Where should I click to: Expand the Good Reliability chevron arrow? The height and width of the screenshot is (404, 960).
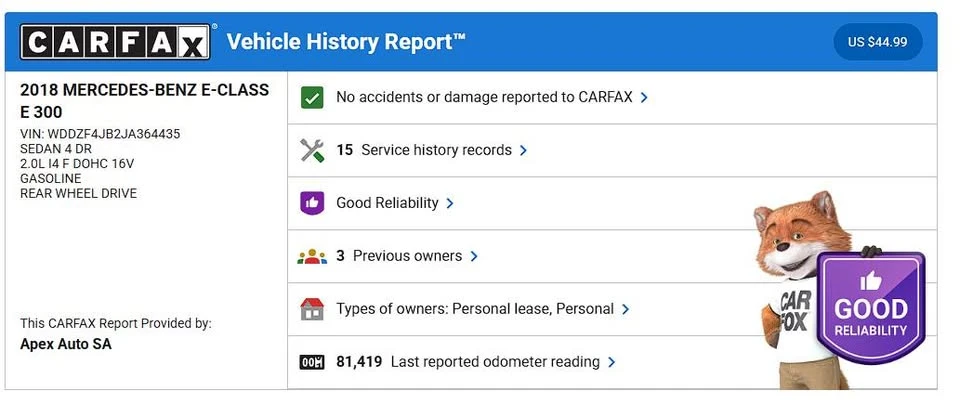tap(450, 203)
